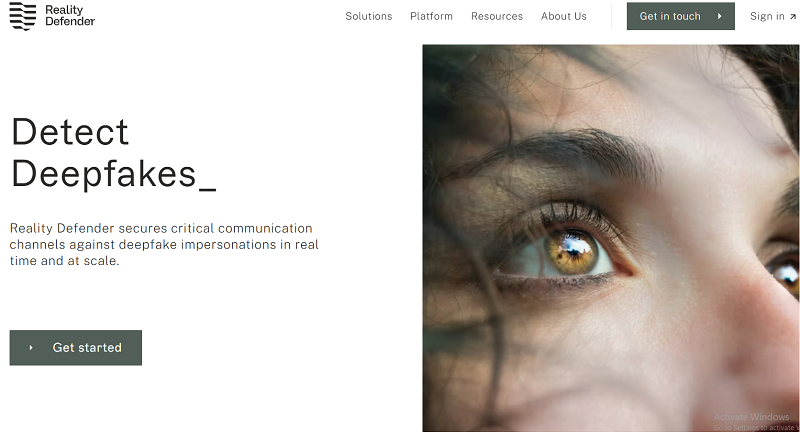
Task: Open the Solutions menu
Action: click(368, 16)
